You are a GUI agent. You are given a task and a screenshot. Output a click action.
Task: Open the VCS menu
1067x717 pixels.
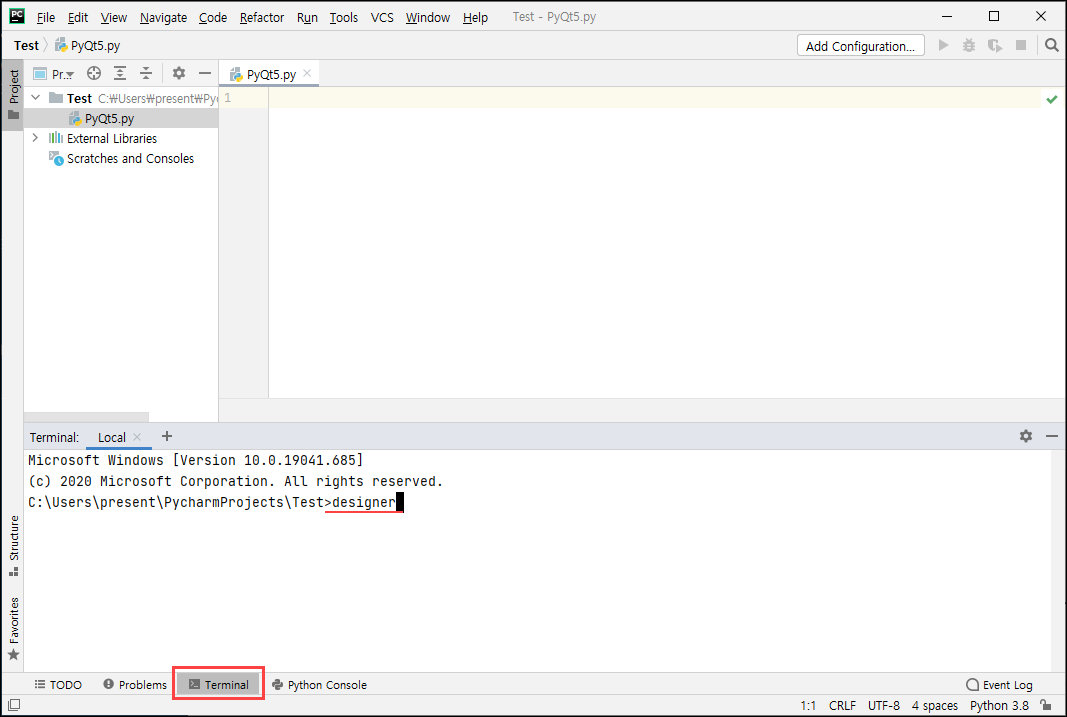(x=382, y=17)
